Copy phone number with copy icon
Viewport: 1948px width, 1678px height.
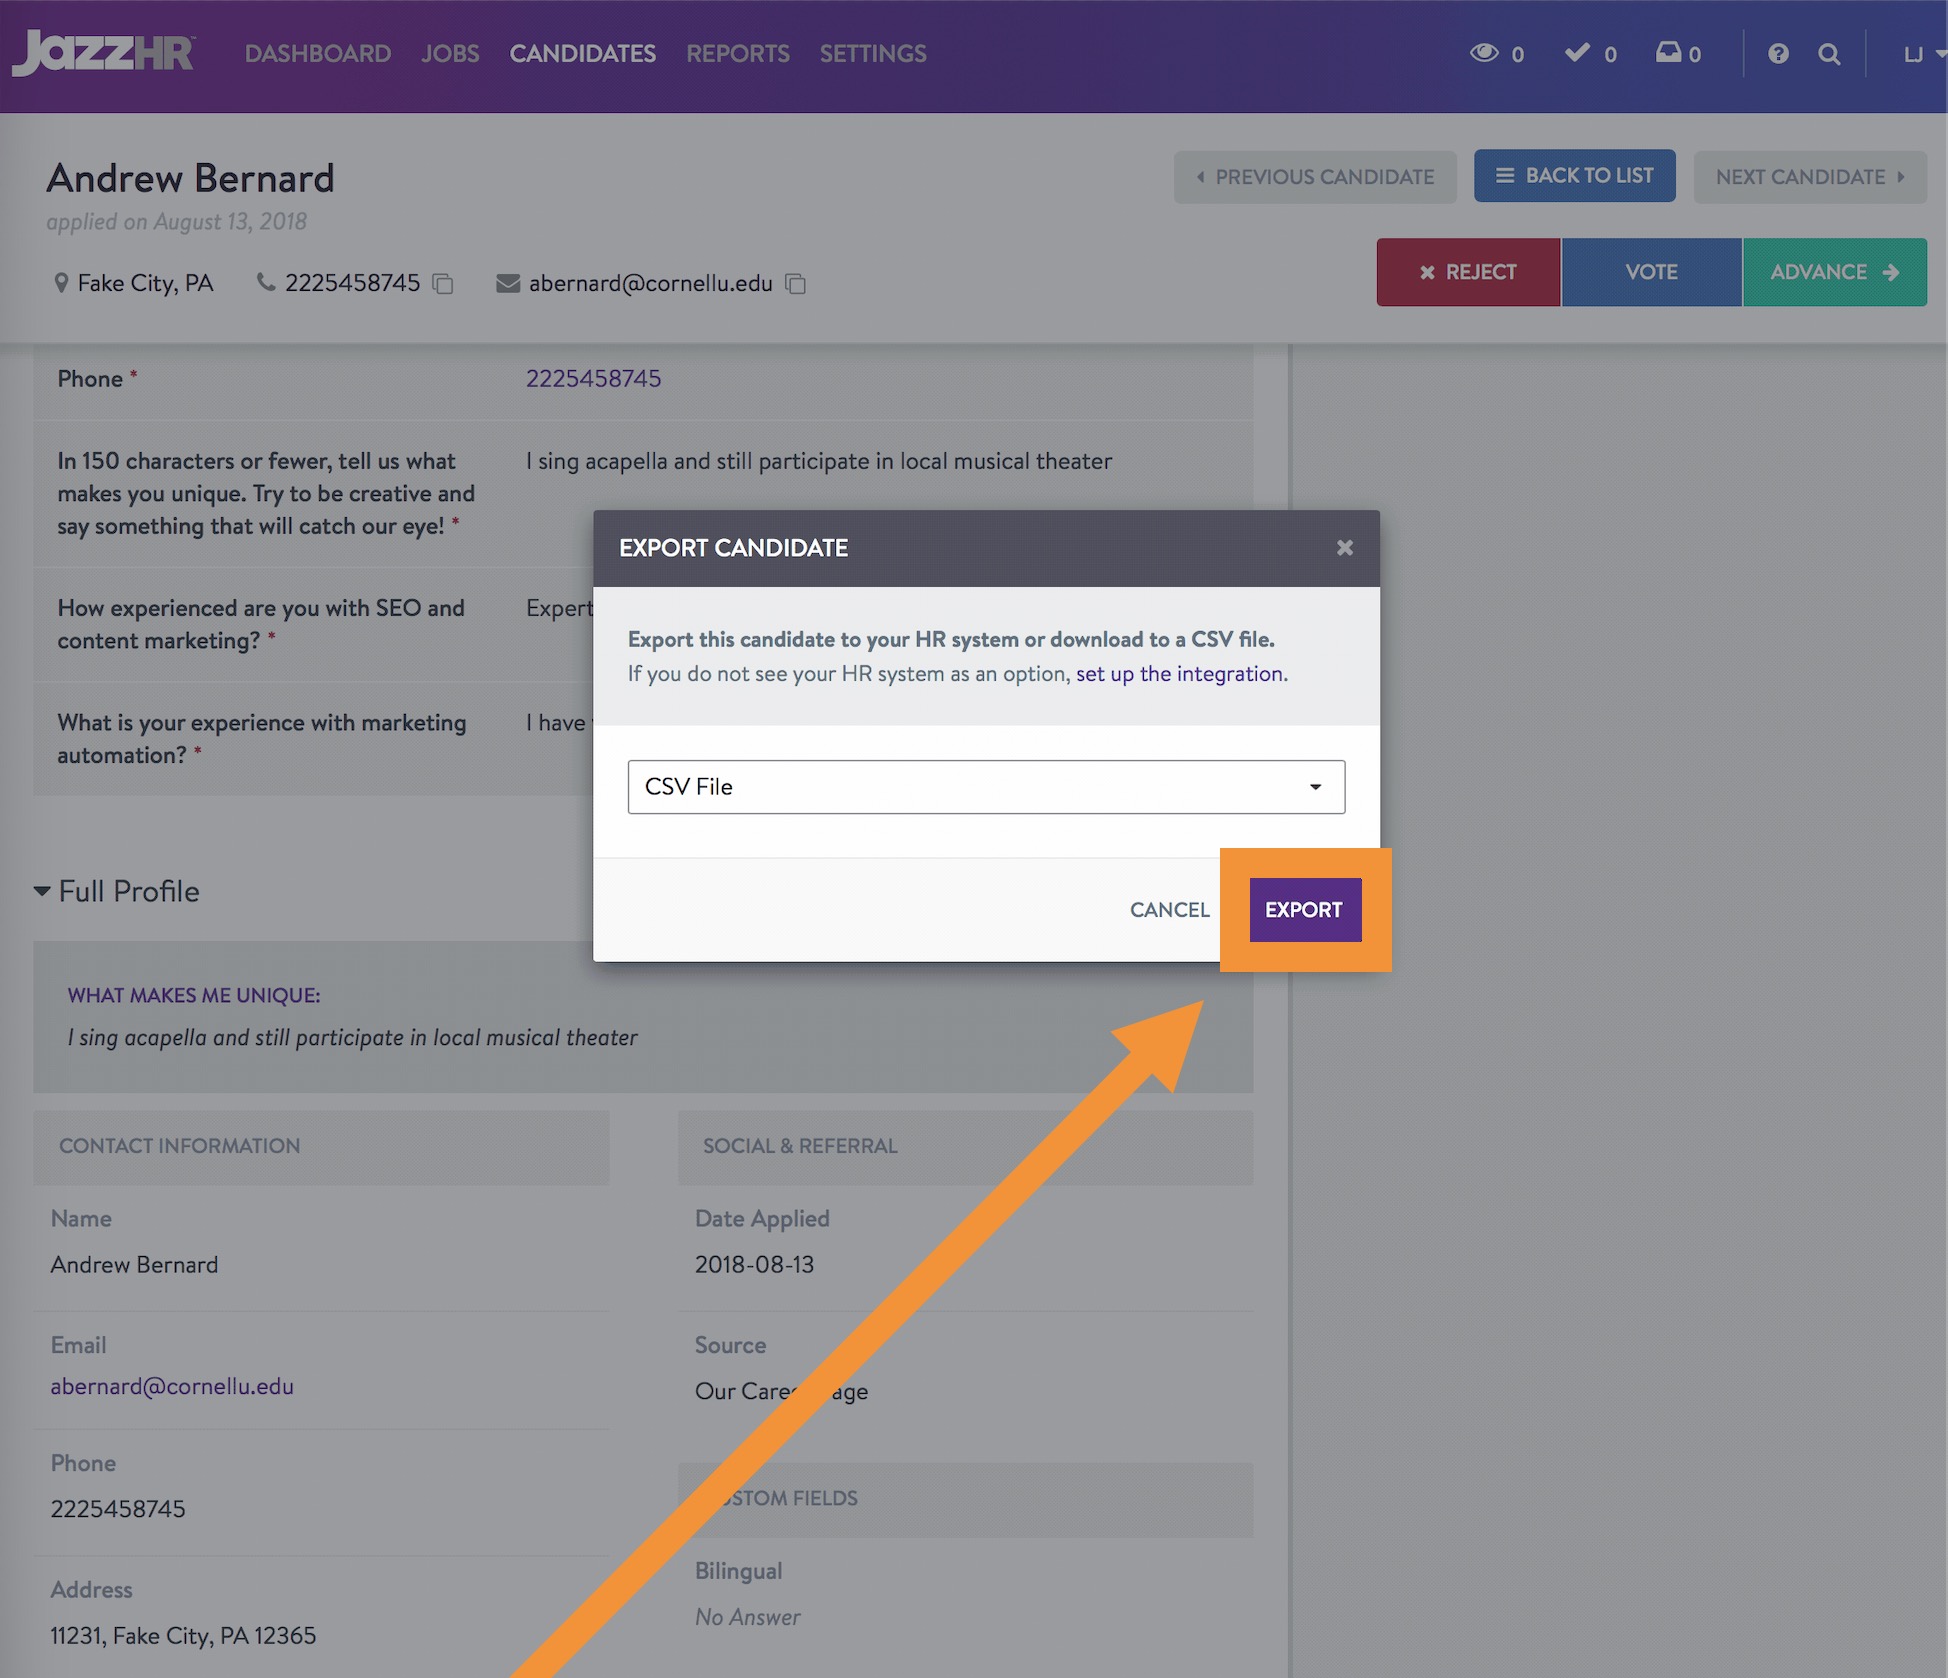(x=443, y=284)
